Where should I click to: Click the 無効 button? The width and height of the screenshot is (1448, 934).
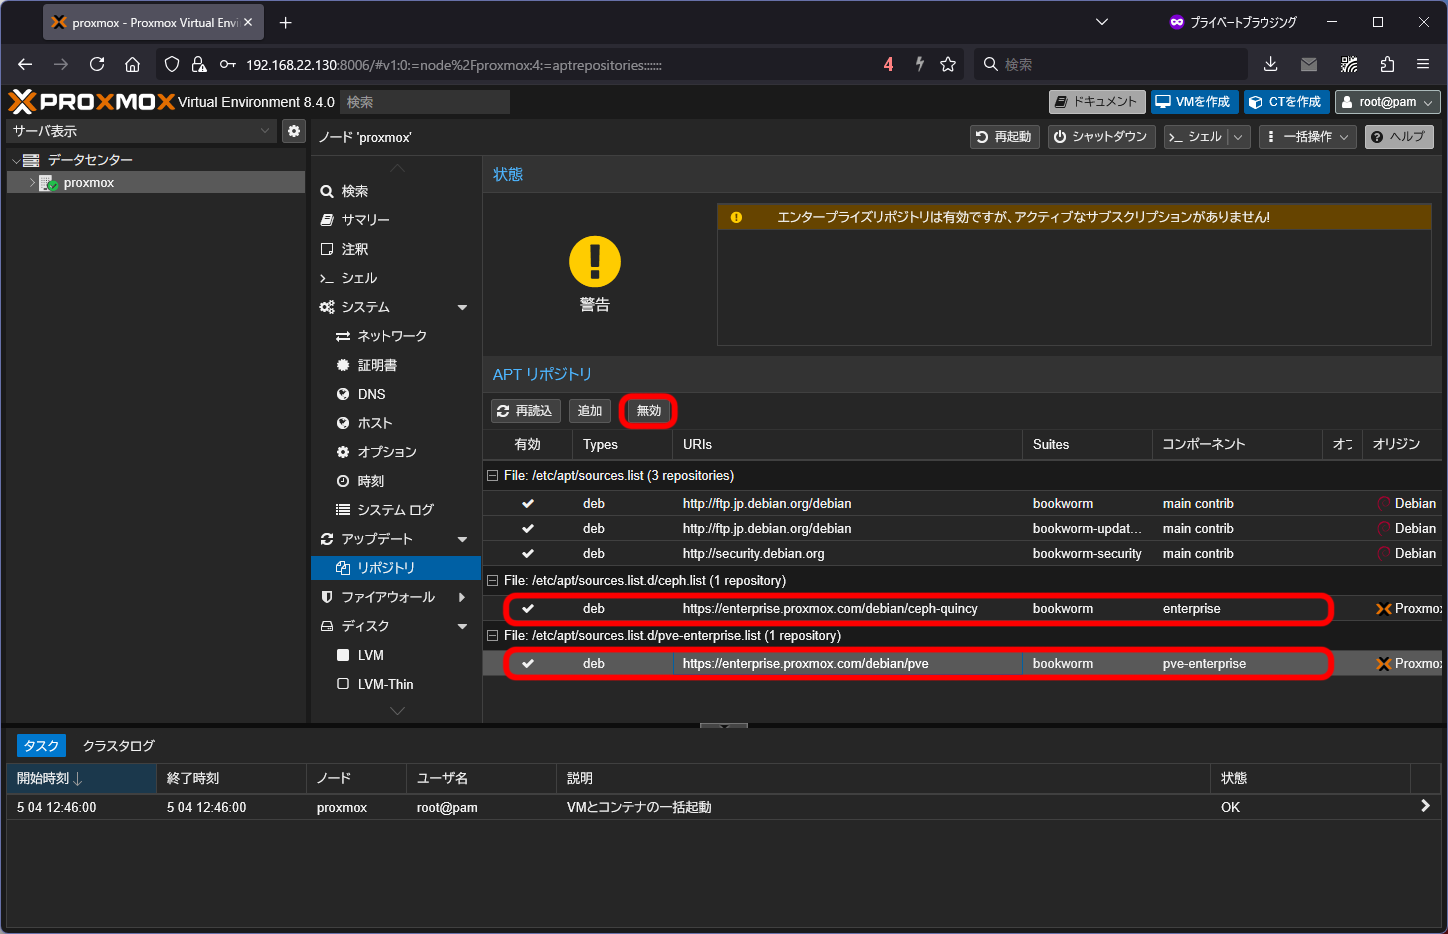point(649,411)
